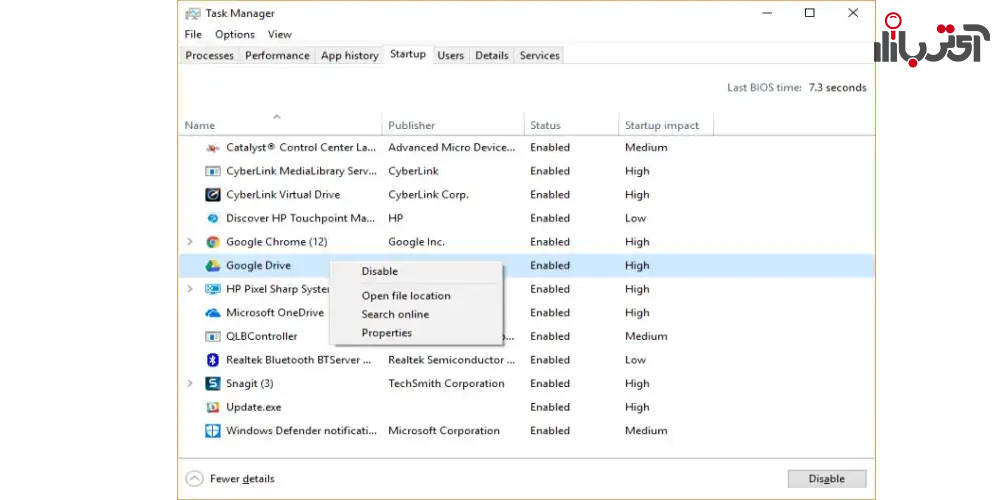Click the Medium impact of Catalyst row
The image size is (1000, 500).
646,148
